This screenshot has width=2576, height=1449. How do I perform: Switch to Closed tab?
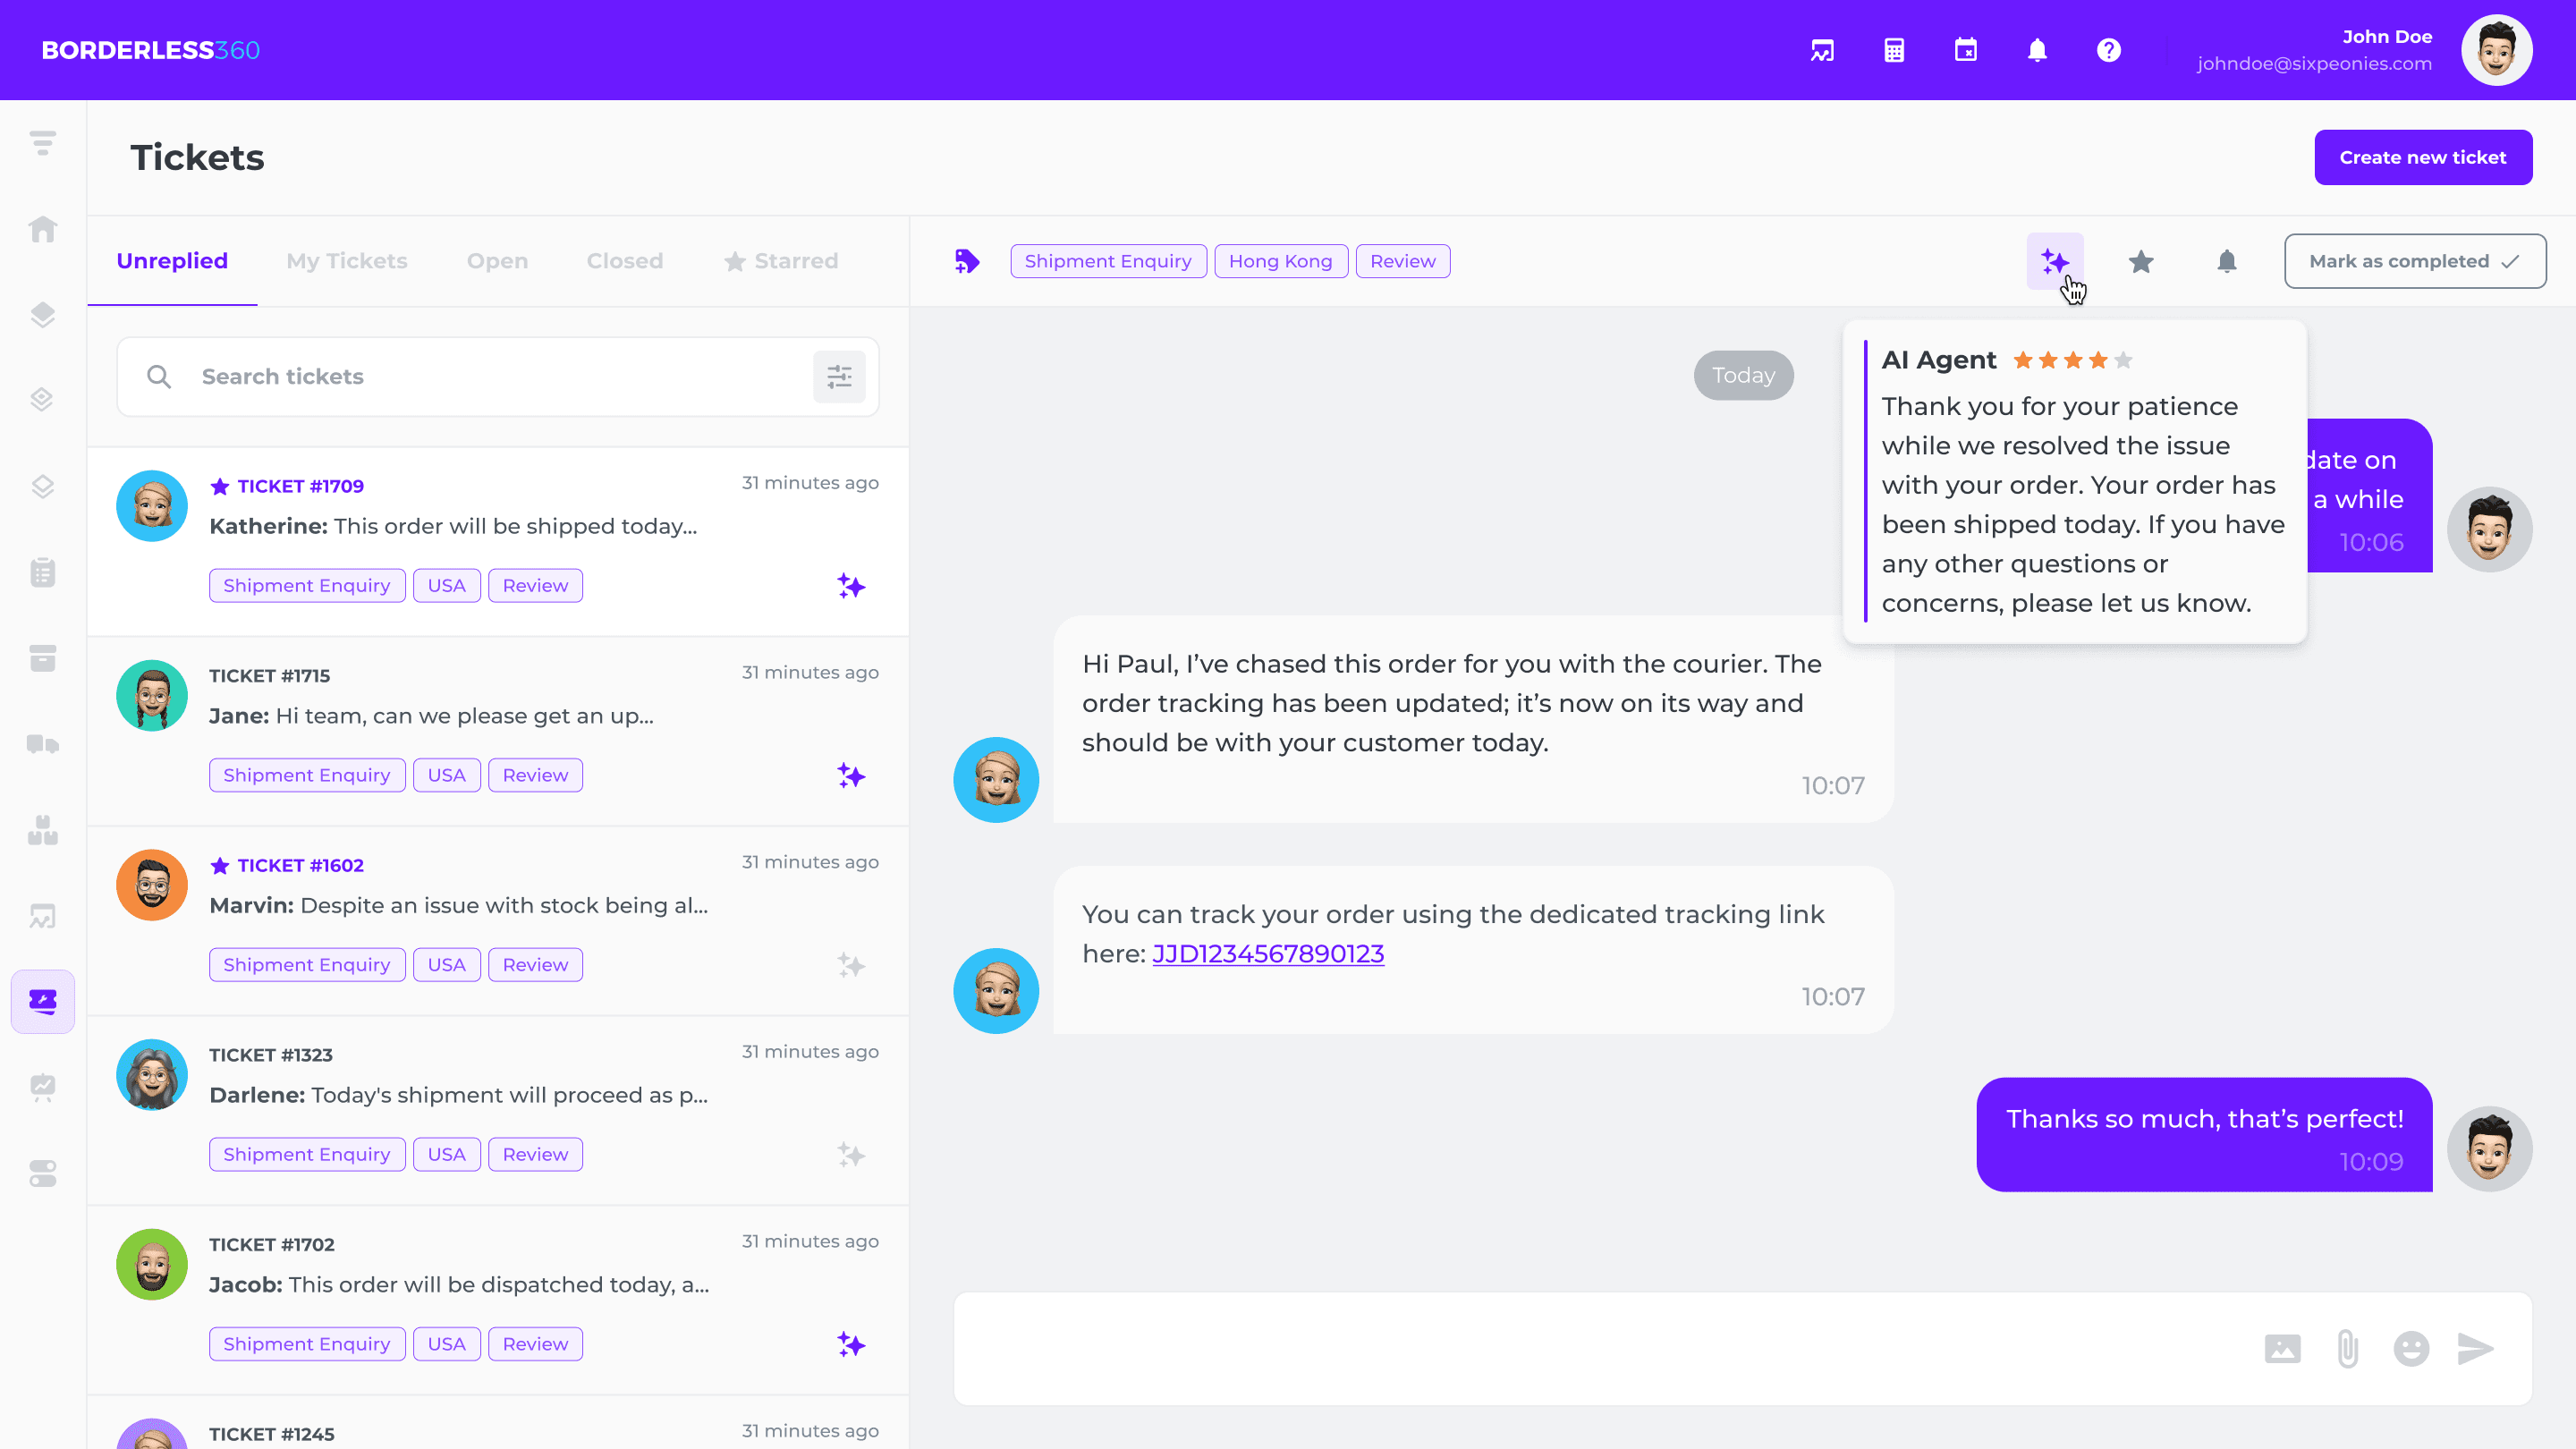click(625, 261)
